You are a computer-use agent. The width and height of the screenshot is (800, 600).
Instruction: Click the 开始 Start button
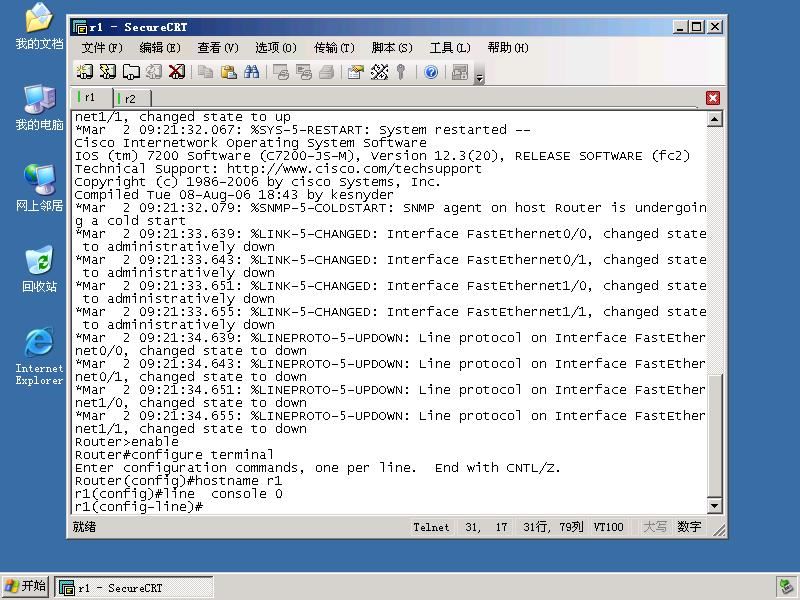(x=26, y=586)
